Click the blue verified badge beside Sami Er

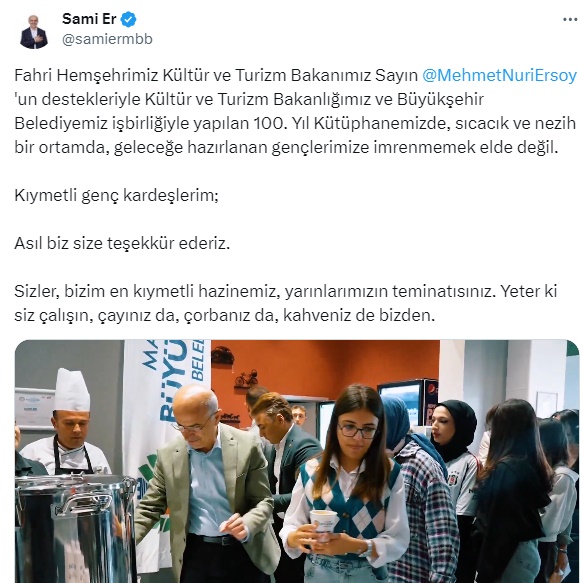pyautogui.click(x=128, y=19)
